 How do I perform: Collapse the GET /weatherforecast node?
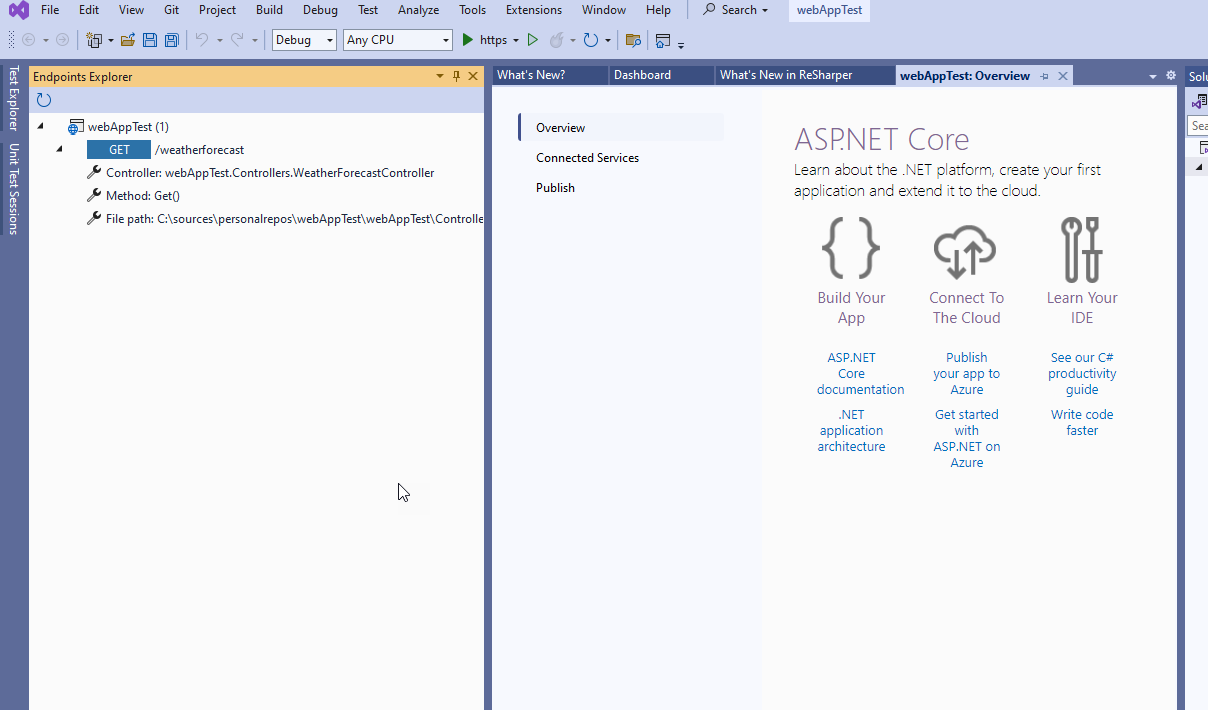tap(59, 149)
